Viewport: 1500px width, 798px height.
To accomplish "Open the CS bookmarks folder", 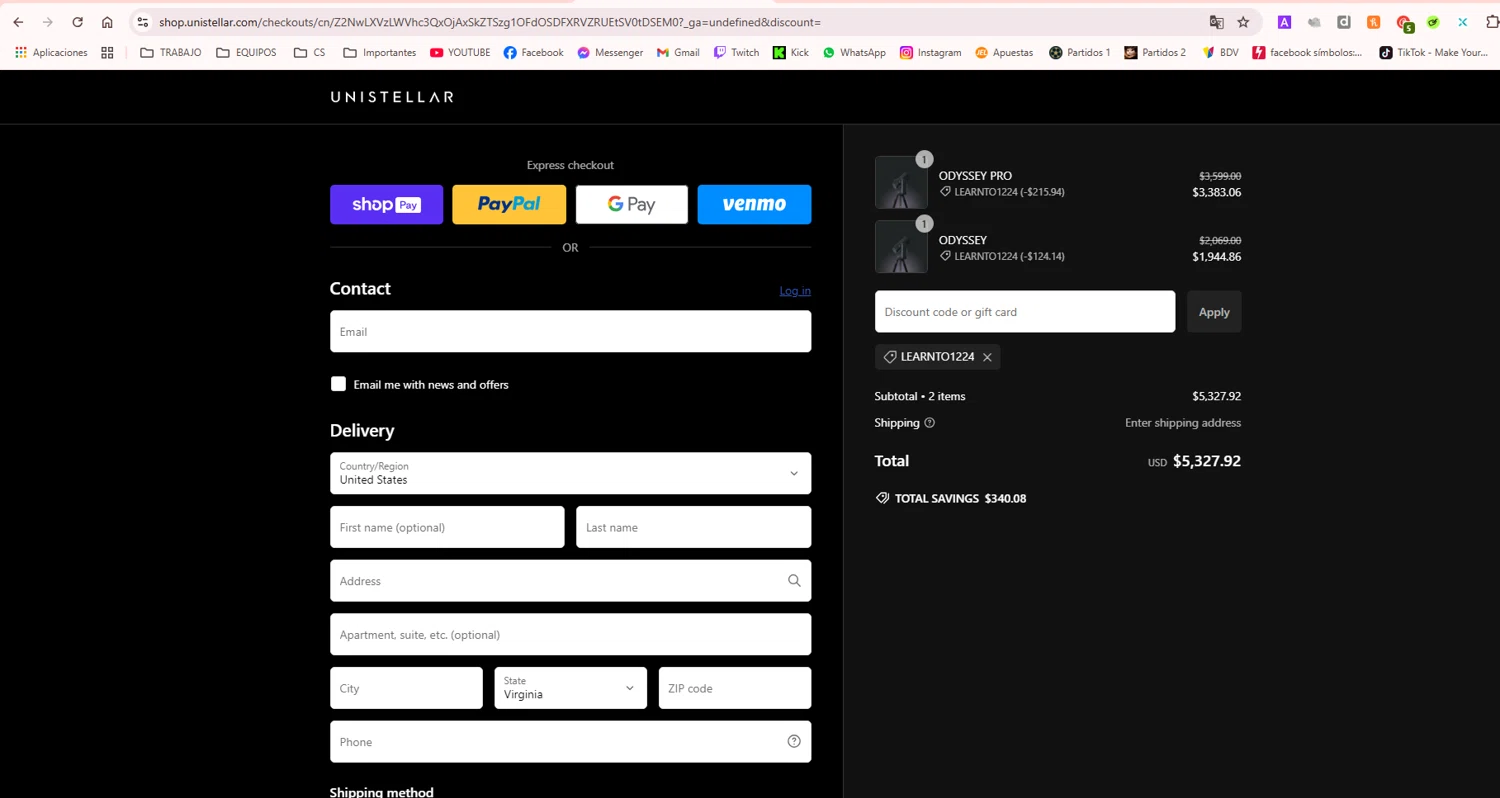I will click(309, 52).
